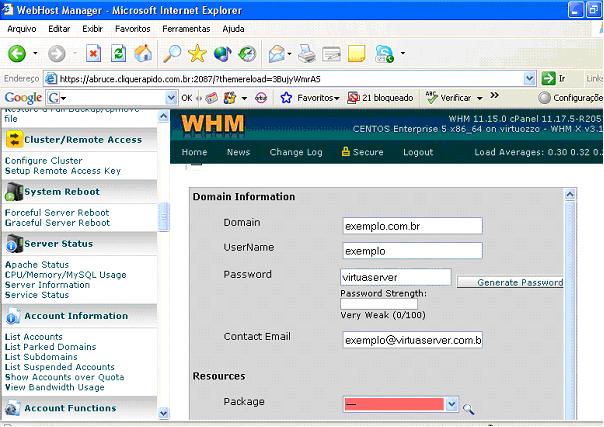604x427 pixels.
Task: Click the 21 bloqueado popup blocker icon
Action: (353, 98)
